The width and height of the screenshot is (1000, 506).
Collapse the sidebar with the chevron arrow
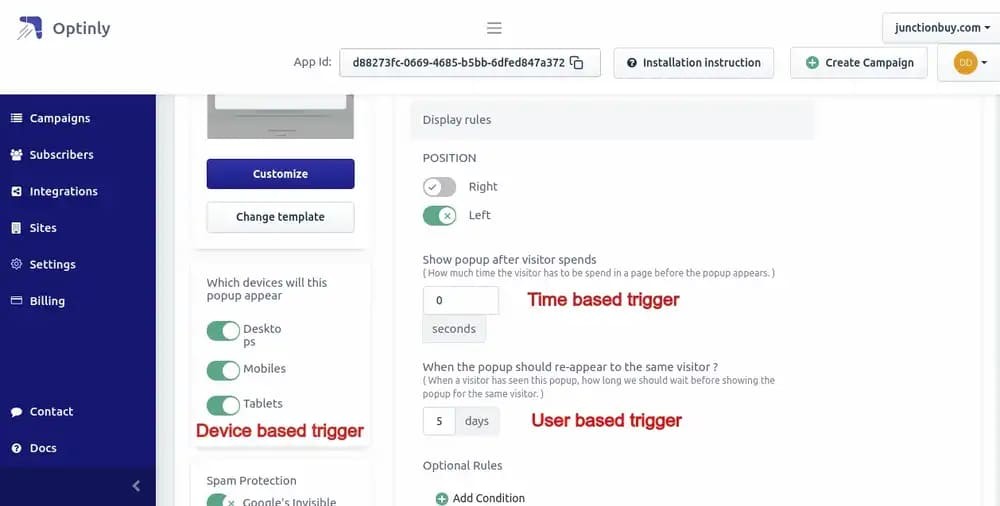click(136, 486)
